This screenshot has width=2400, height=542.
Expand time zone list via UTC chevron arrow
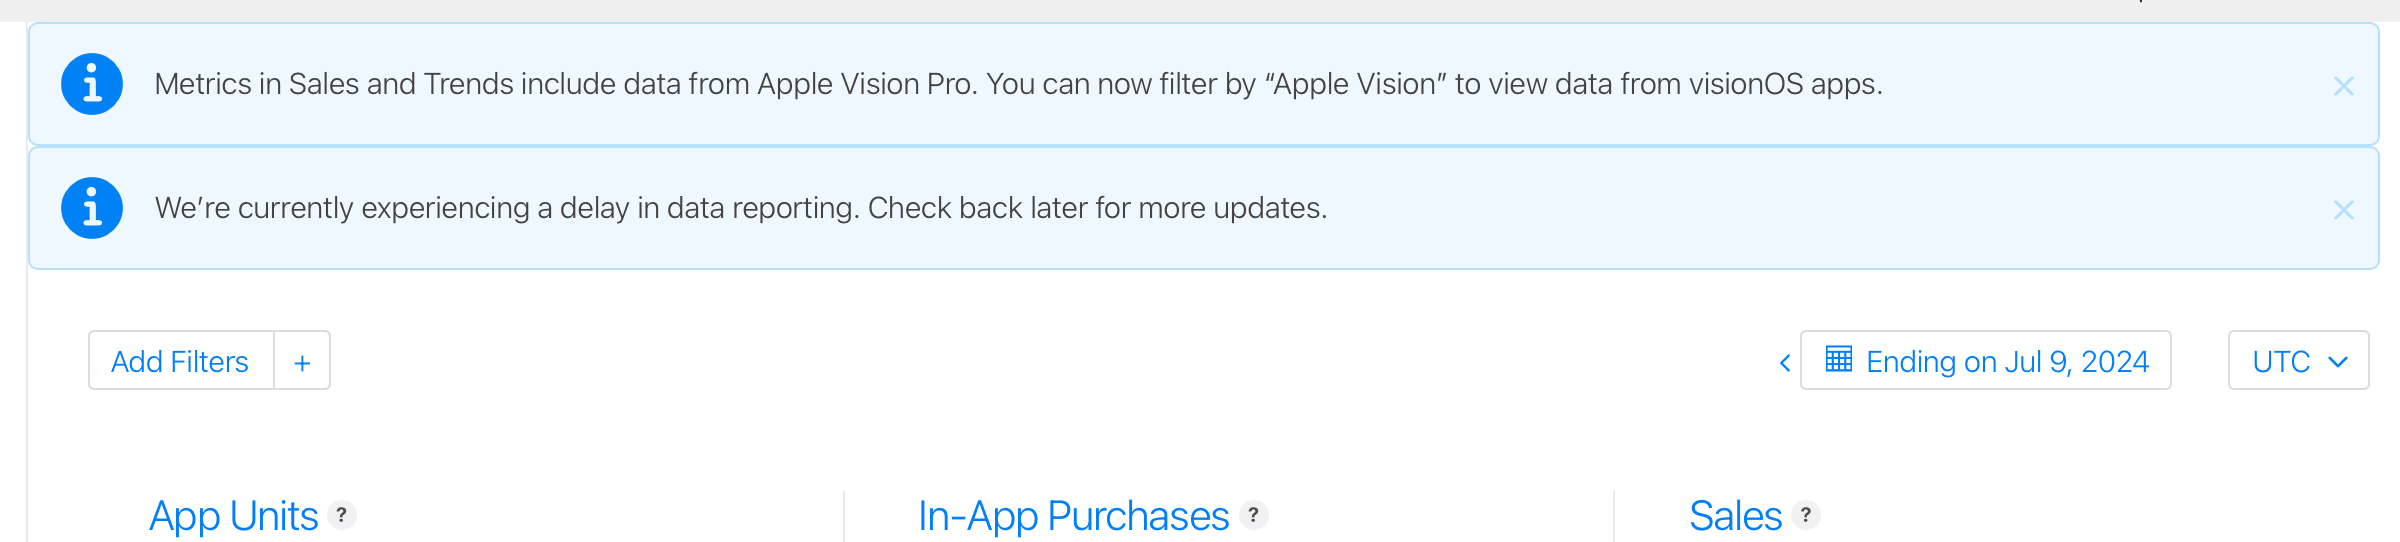tap(2338, 362)
